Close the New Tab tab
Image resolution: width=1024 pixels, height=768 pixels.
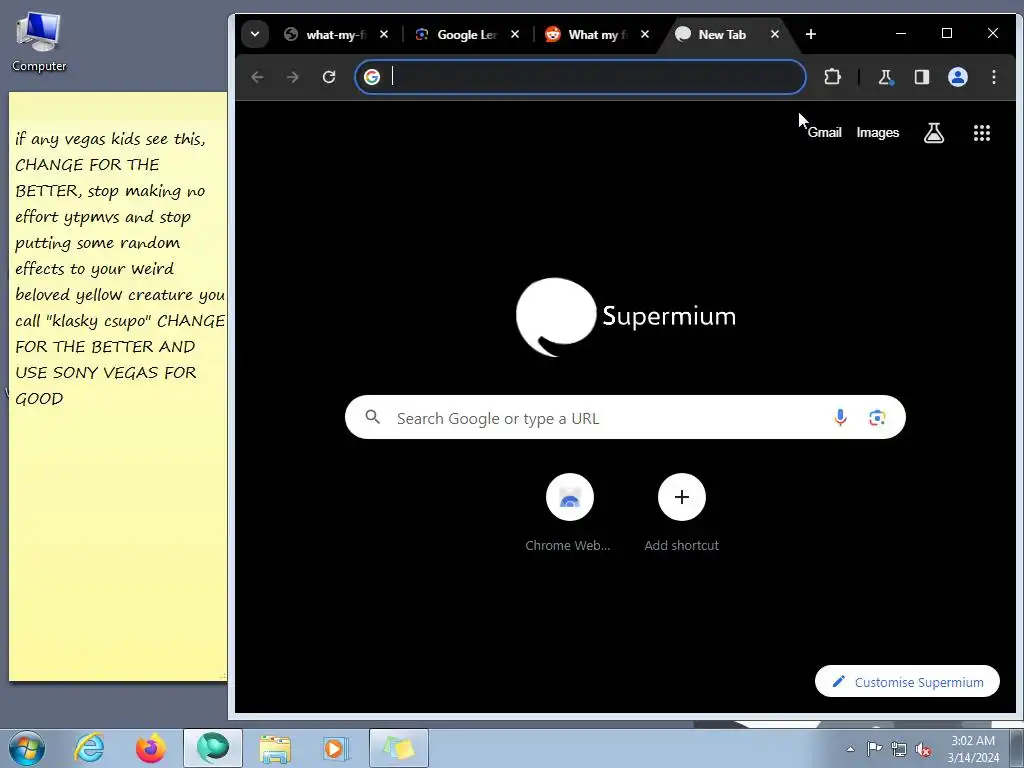coord(775,34)
